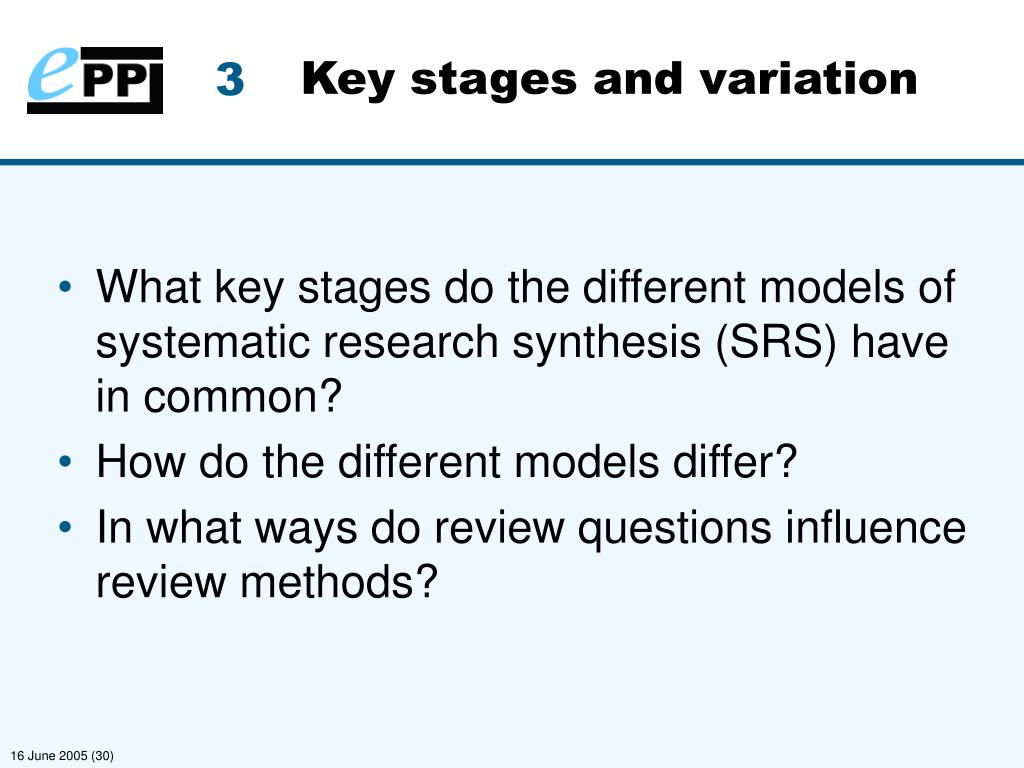The height and width of the screenshot is (768, 1024).
Task: Click the third bullet point dot
Action: click(65, 527)
